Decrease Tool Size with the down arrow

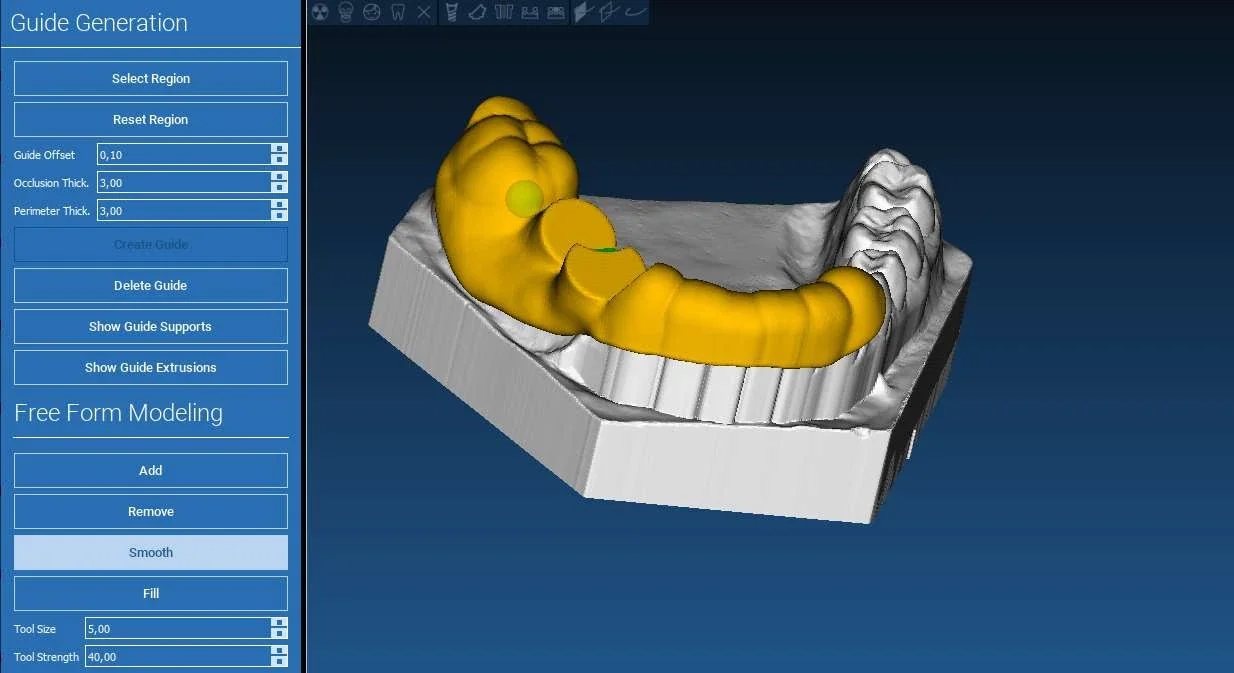(x=280, y=634)
